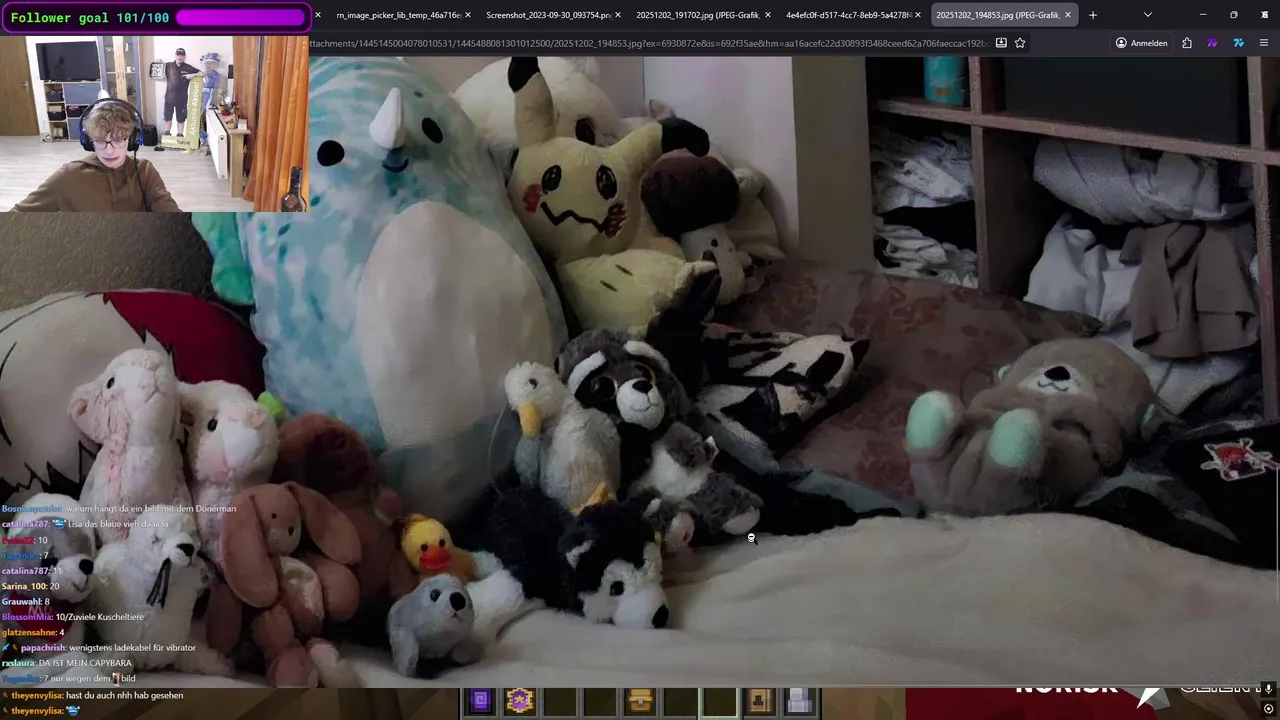Image resolution: width=1280 pixels, height=720 pixels.
Task: Select the gray item hotbar slot
Action: pyautogui.click(x=799, y=701)
